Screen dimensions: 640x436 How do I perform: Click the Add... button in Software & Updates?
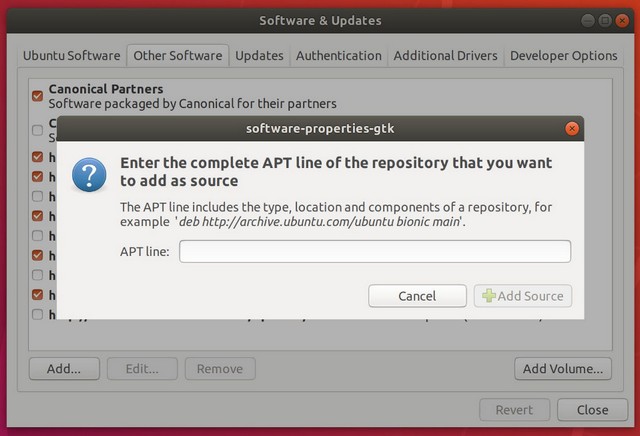[64, 369]
